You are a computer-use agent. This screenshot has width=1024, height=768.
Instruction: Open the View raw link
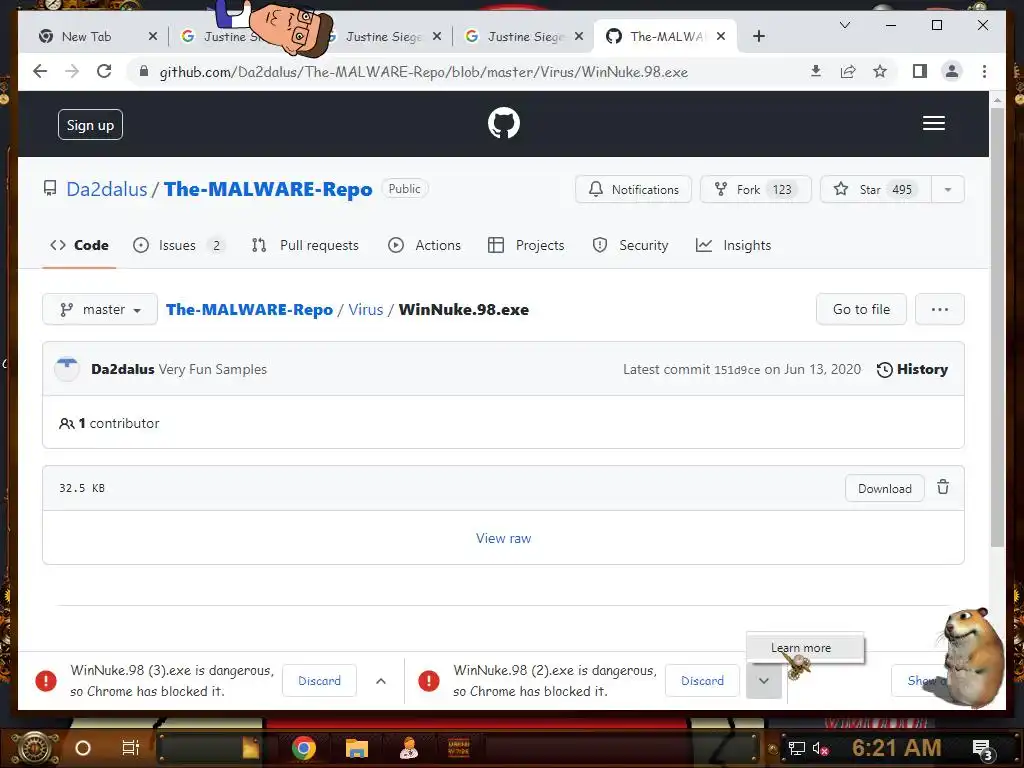pyautogui.click(x=503, y=538)
